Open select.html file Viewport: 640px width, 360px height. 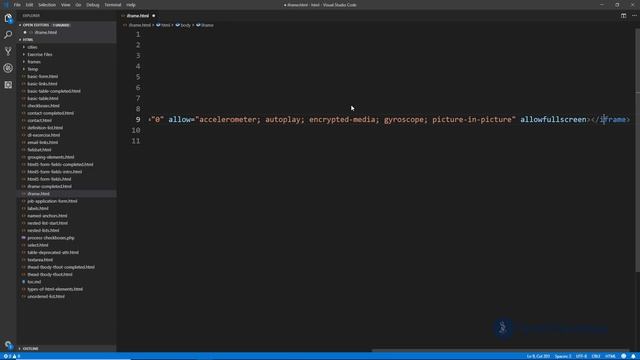38,245
